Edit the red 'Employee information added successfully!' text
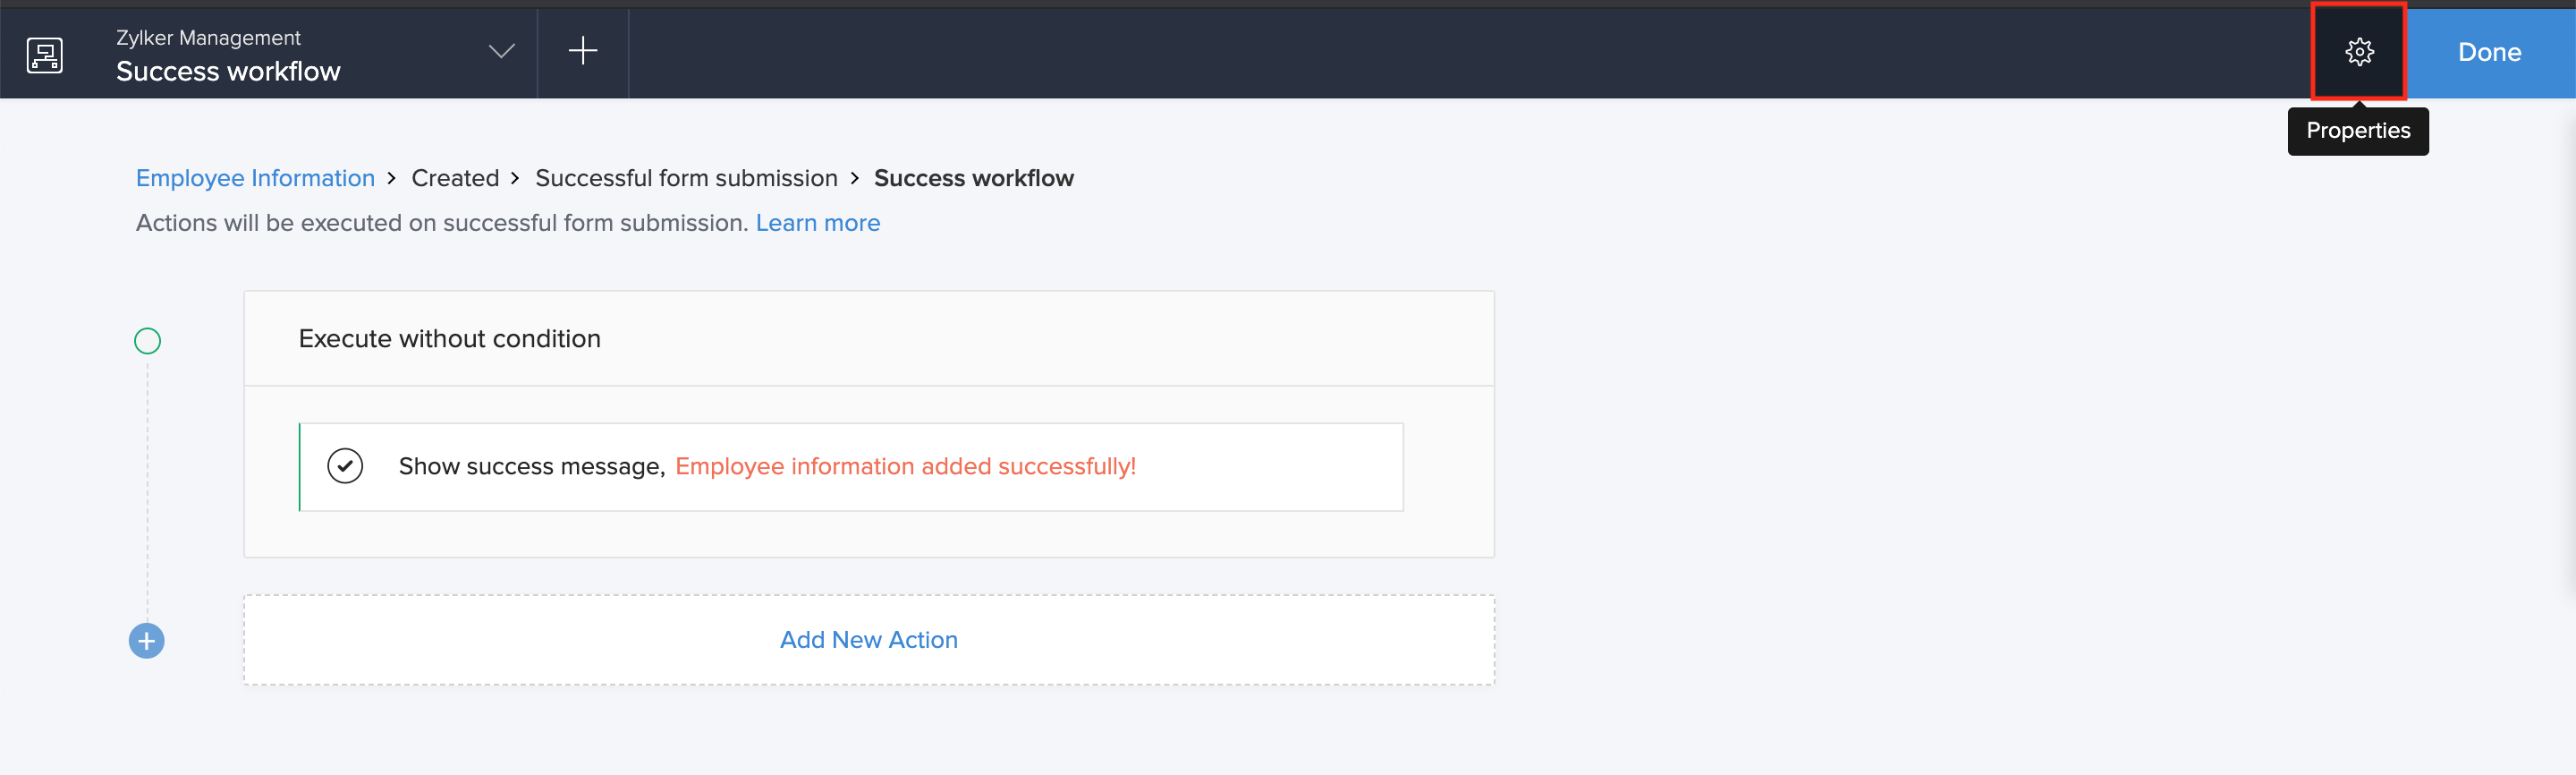Image resolution: width=2576 pixels, height=775 pixels. point(905,466)
